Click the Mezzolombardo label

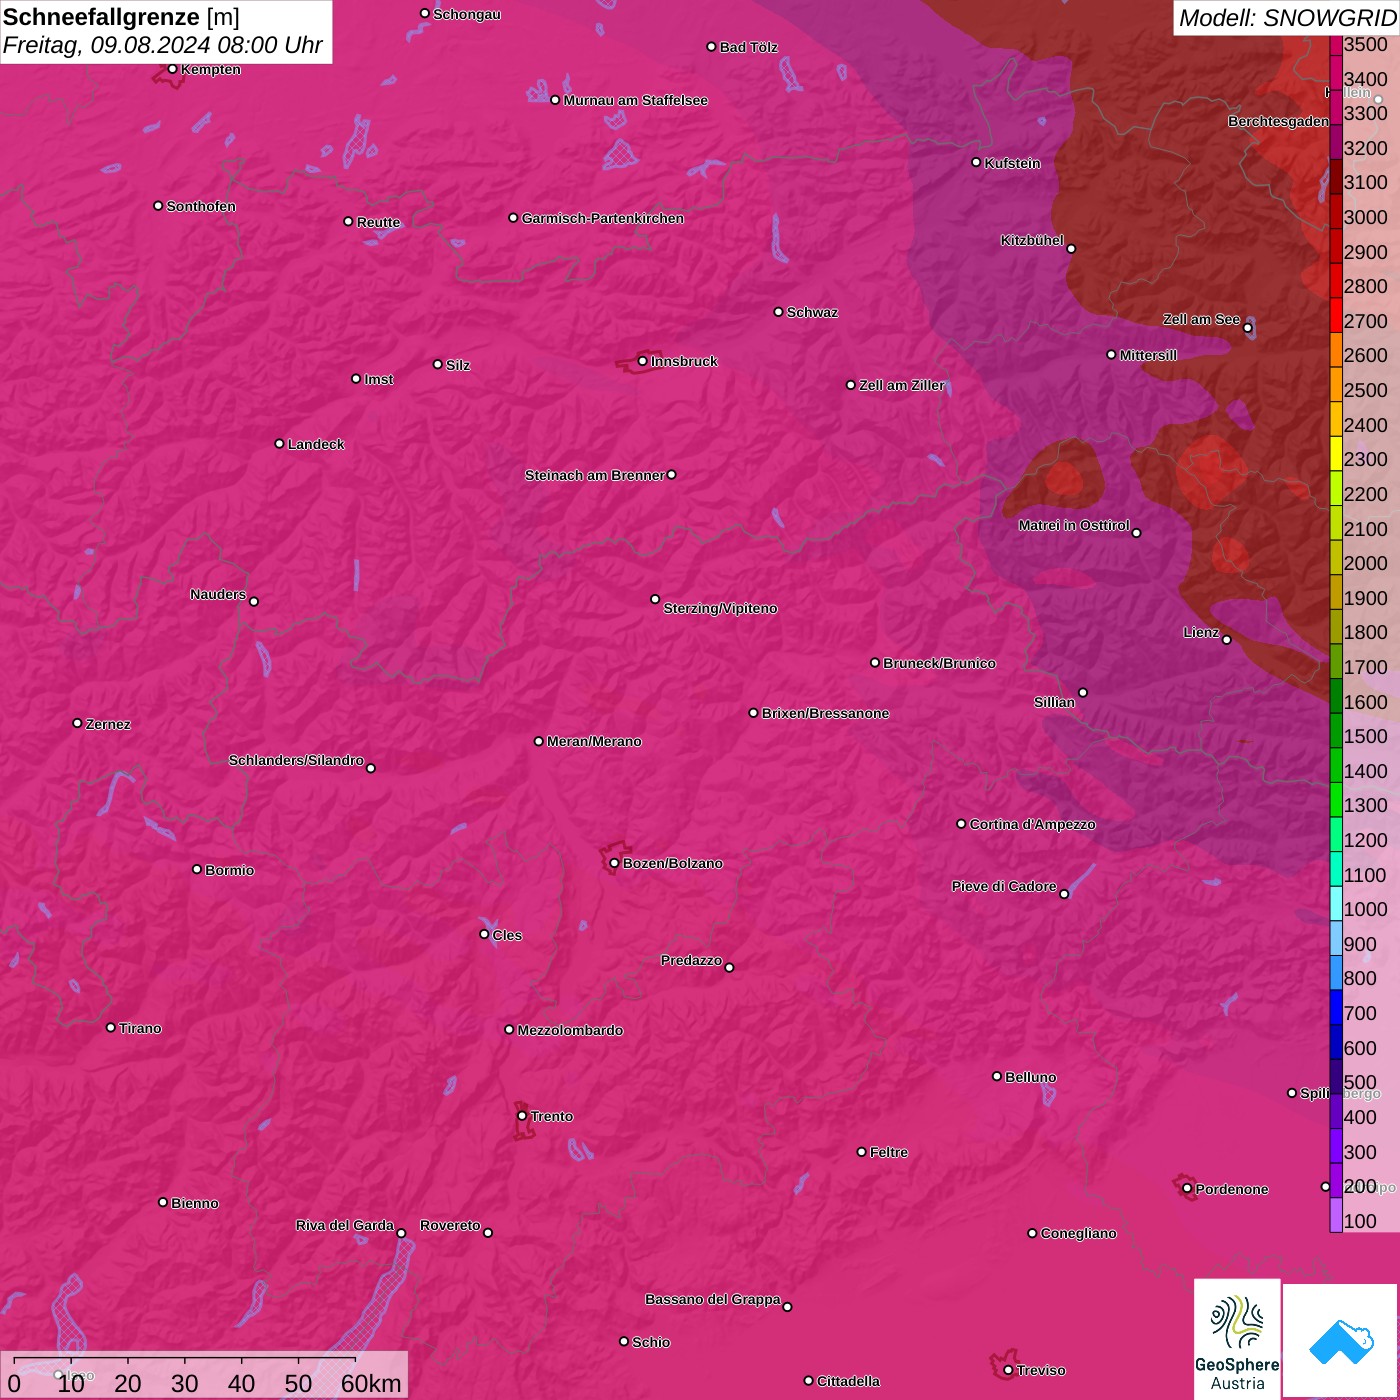coord(570,1030)
